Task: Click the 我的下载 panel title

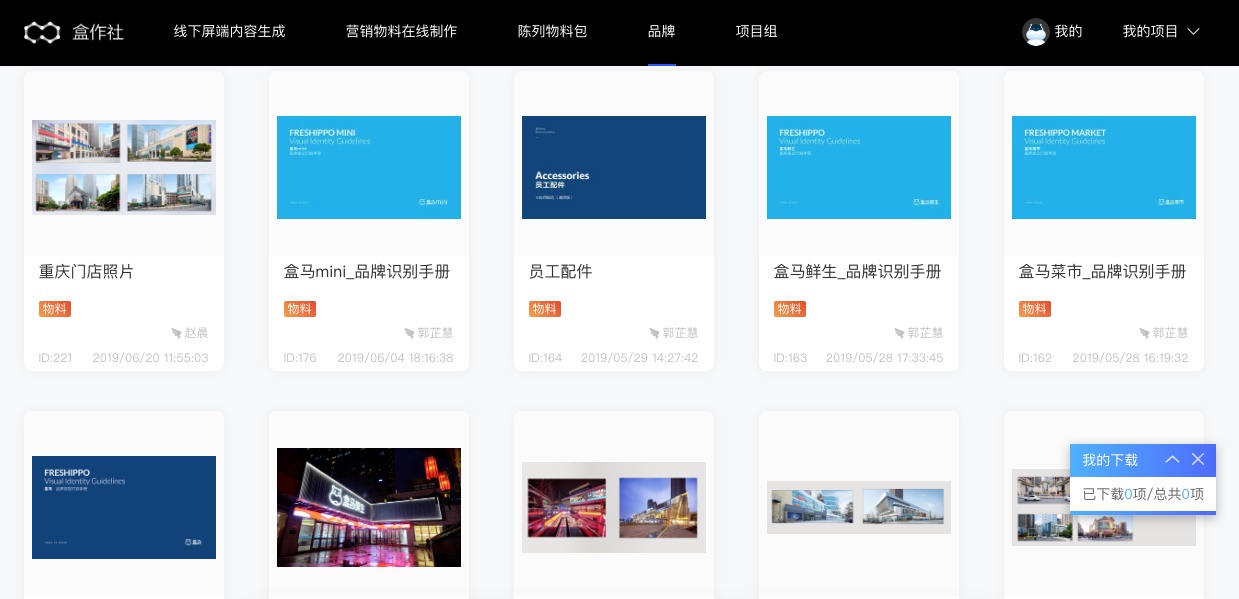Action: point(1110,460)
